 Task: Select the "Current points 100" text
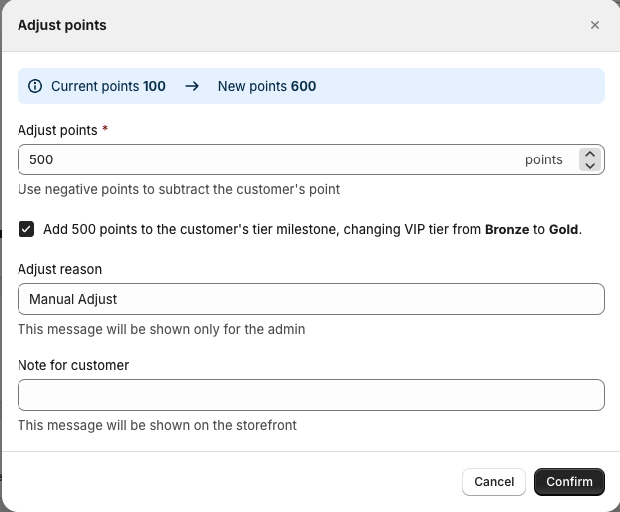coord(108,86)
